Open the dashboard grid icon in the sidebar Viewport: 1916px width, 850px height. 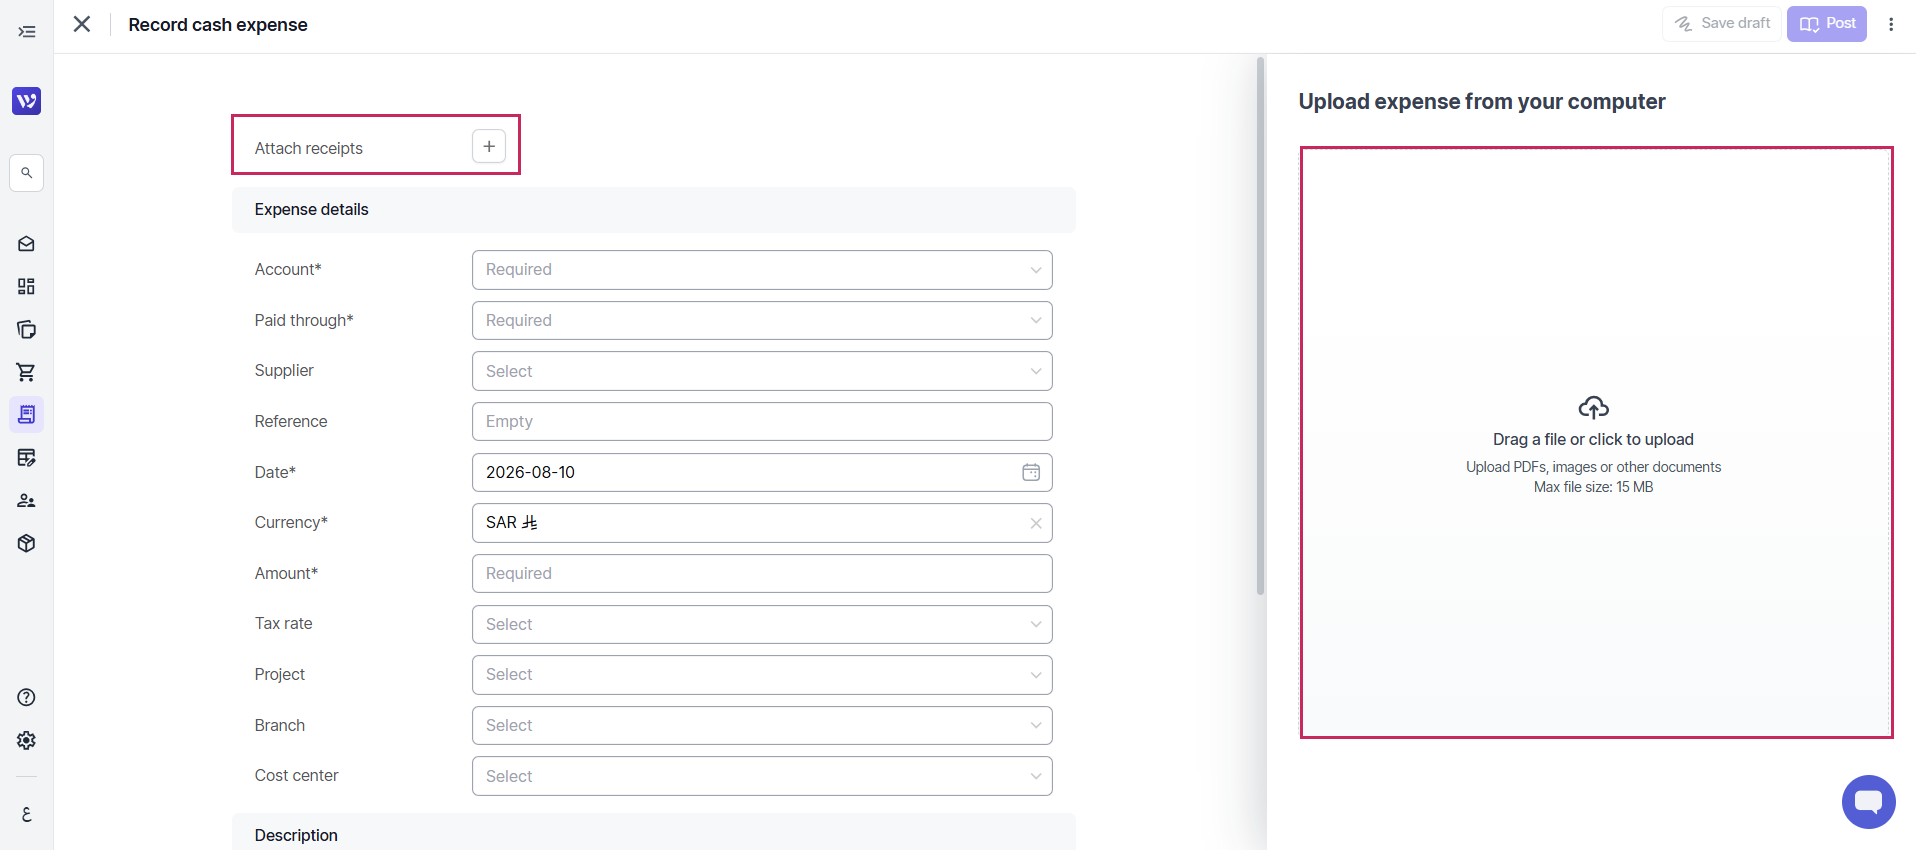[27, 287]
